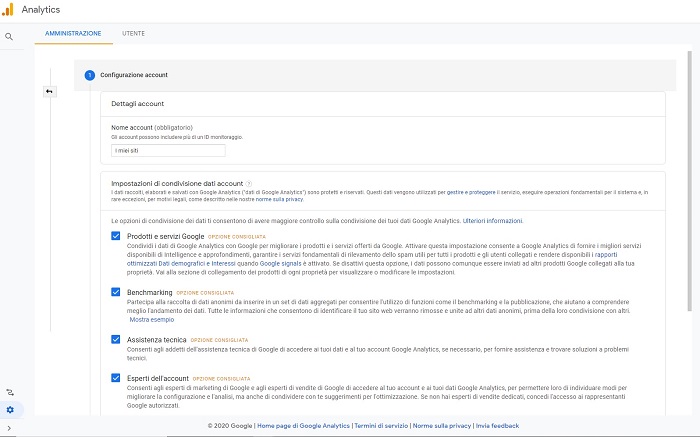Click the 'Mostra esempio' link
700x437 pixels.
pyautogui.click(x=152, y=320)
